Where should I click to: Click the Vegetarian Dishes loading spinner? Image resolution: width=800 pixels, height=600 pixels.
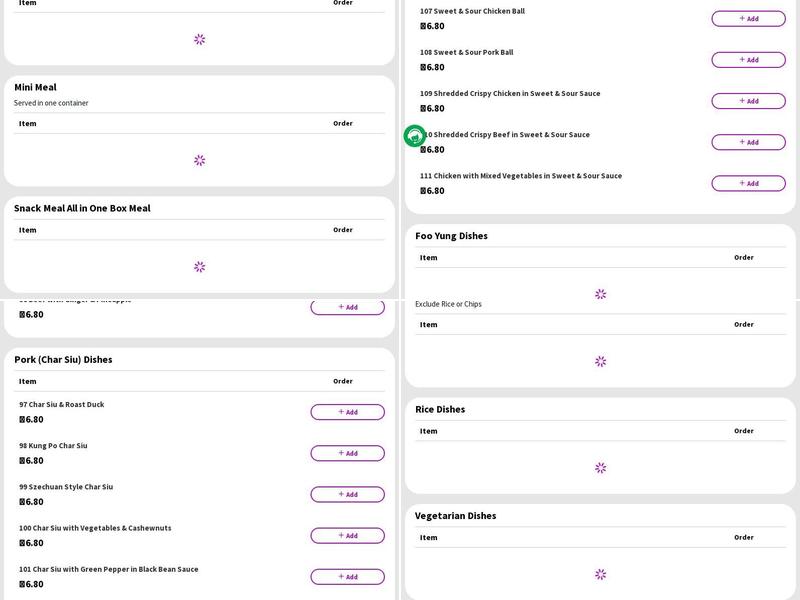coord(600,575)
